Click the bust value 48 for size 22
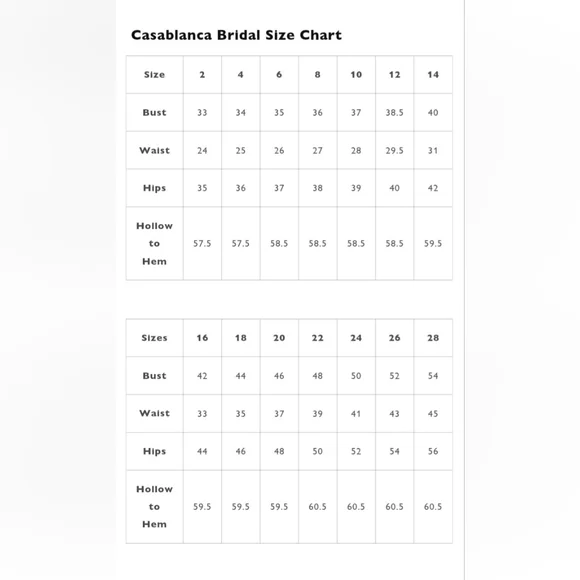Image resolution: width=580 pixels, height=580 pixels. [x=317, y=376]
